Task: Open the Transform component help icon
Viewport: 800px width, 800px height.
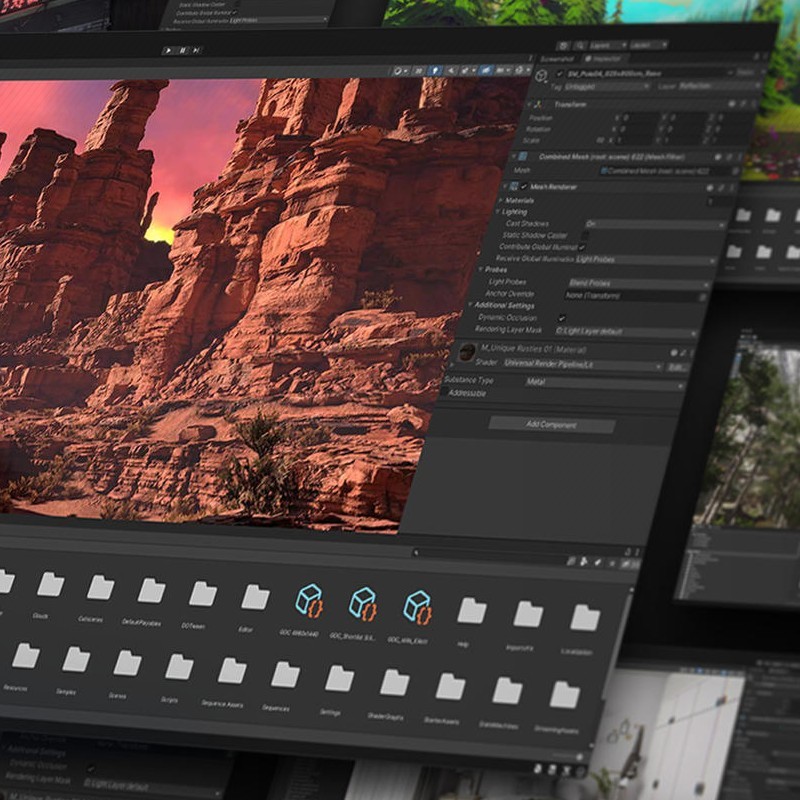Action: click(x=732, y=104)
